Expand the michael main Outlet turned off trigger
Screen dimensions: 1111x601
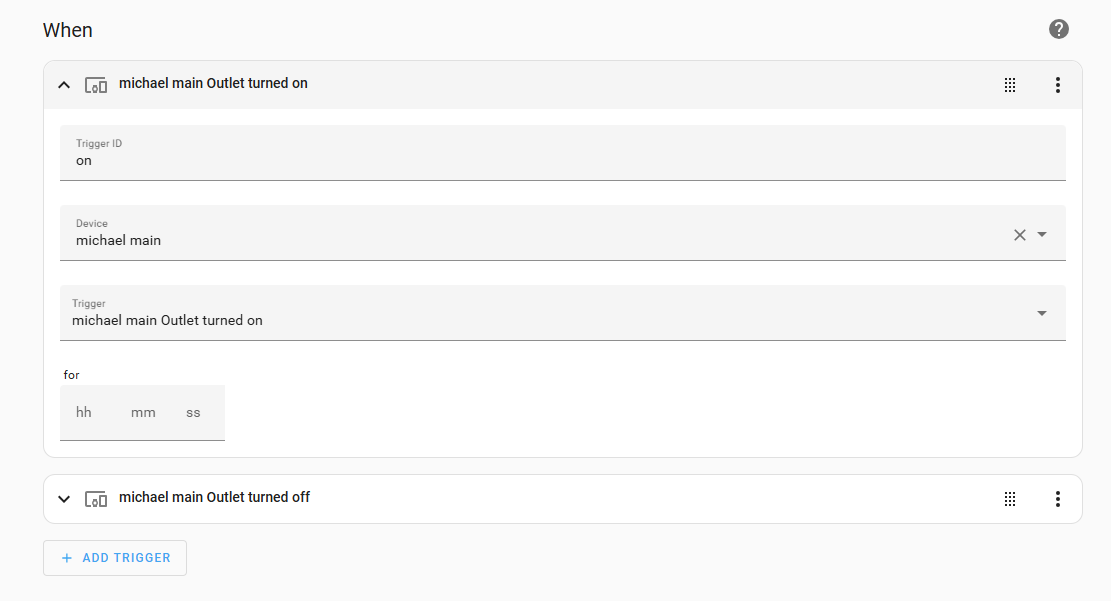(x=63, y=498)
